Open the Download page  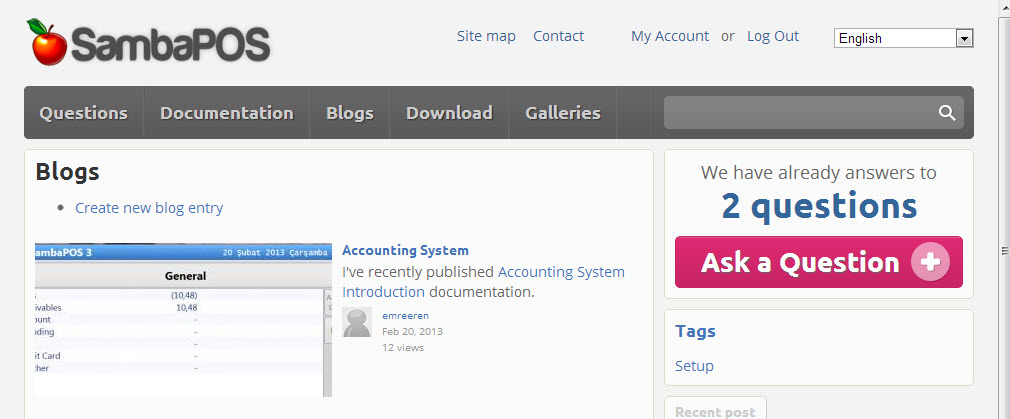pyautogui.click(x=449, y=113)
